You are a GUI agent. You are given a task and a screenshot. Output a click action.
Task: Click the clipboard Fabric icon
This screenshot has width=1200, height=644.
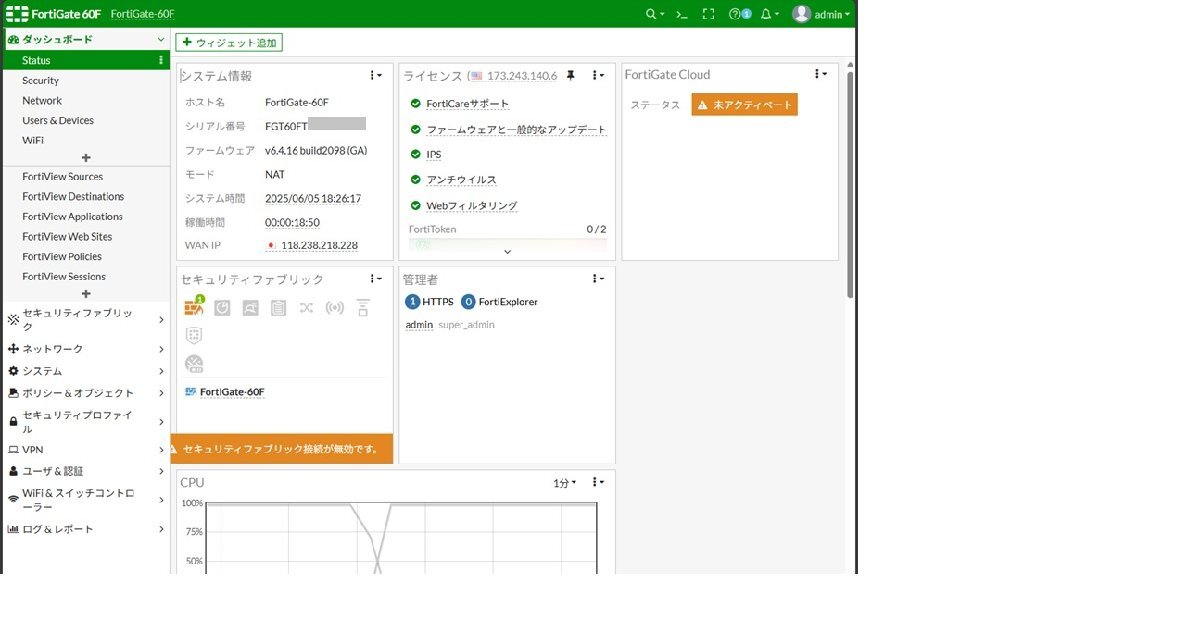coord(278,308)
